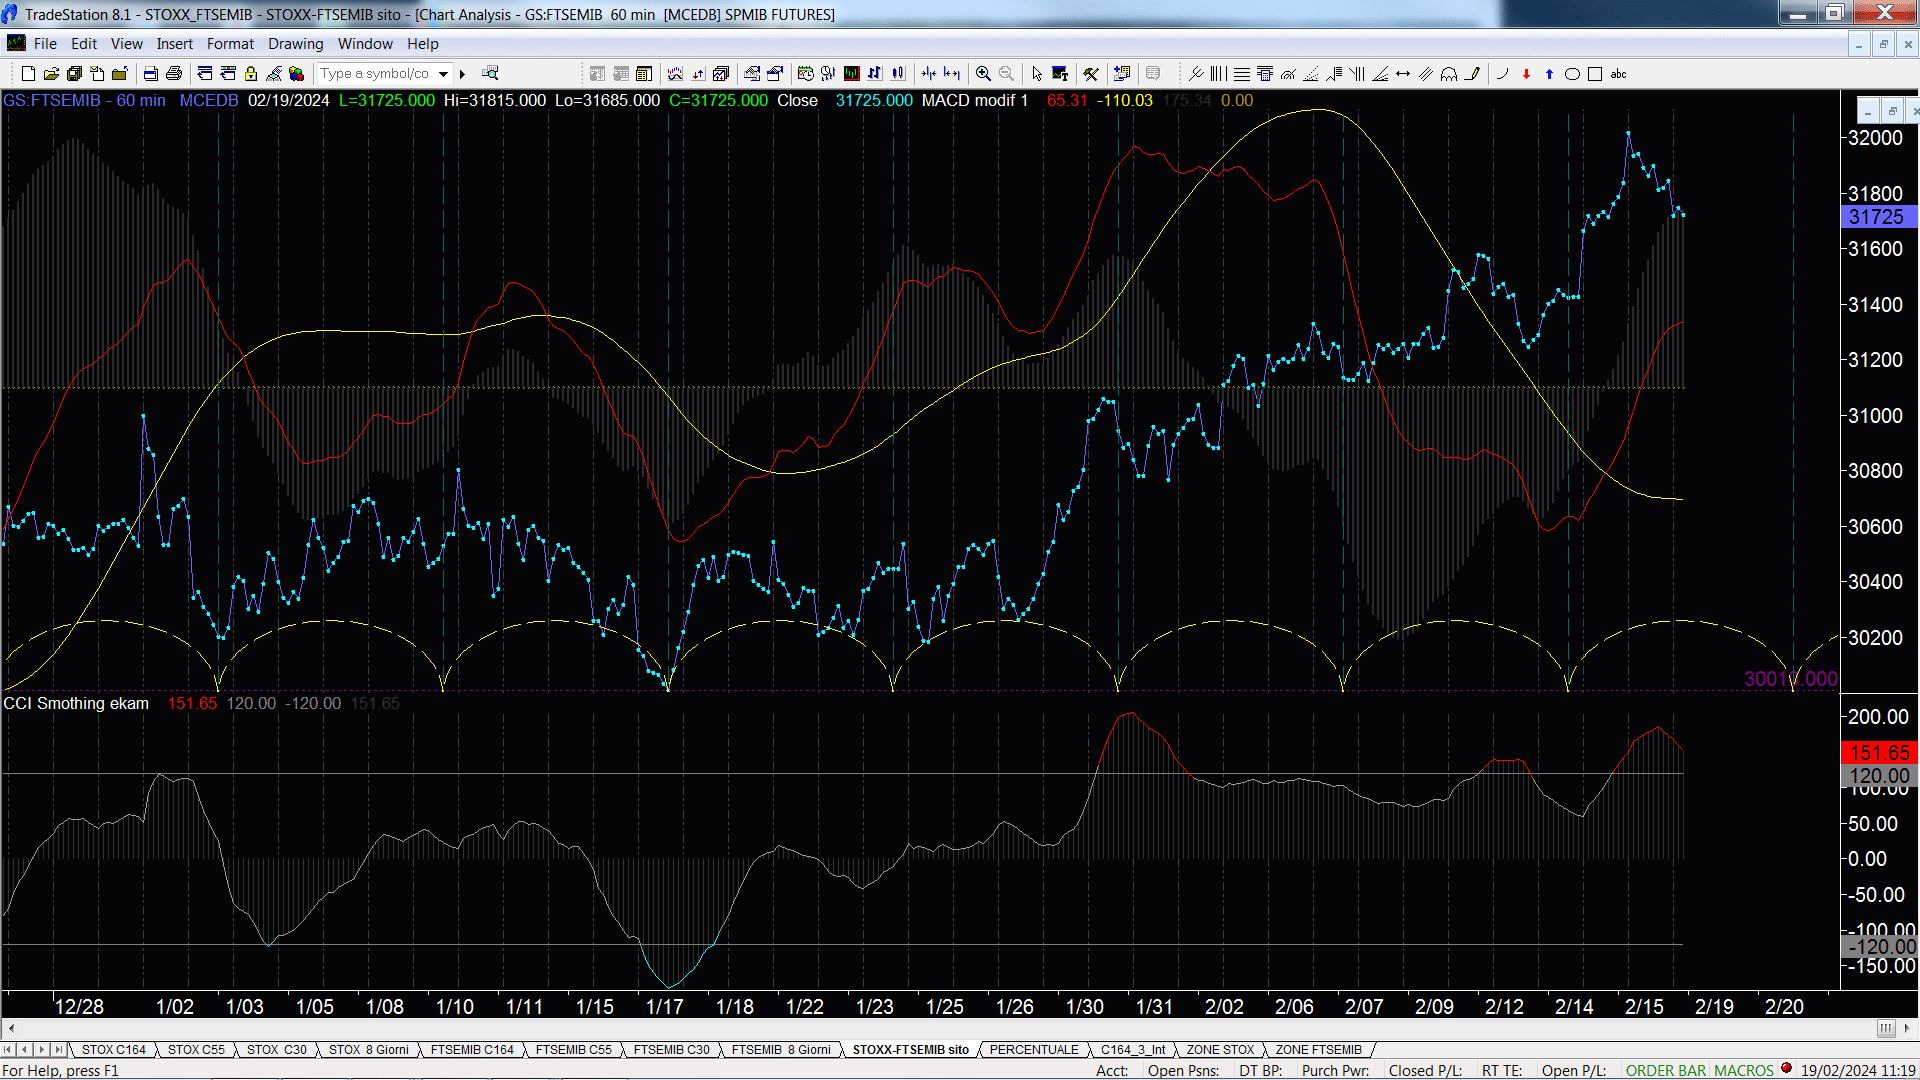Viewport: 1920px width, 1080px height.
Task: Click the padlock toolbar icon
Action: point(251,74)
